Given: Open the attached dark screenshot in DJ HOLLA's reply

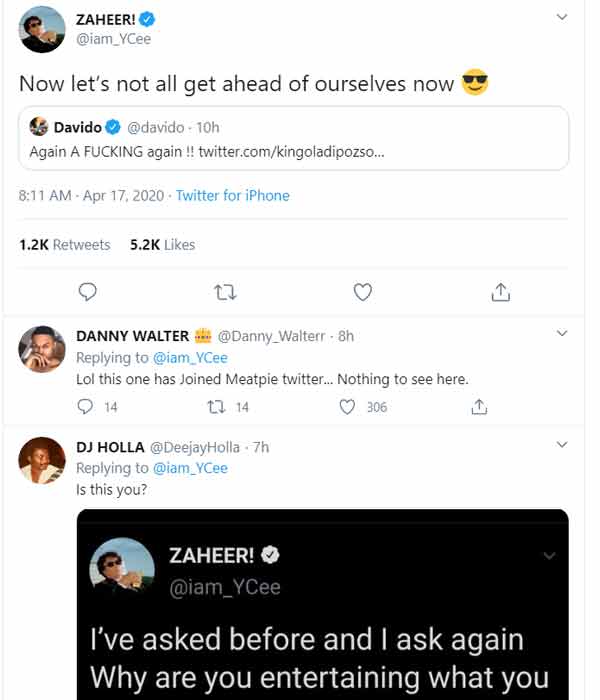Looking at the screenshot, I should coord(323,604).
